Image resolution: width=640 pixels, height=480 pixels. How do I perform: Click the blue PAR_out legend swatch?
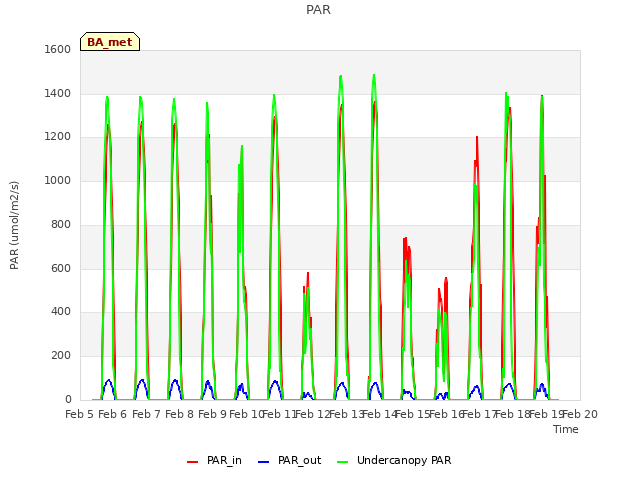(264, 462)
